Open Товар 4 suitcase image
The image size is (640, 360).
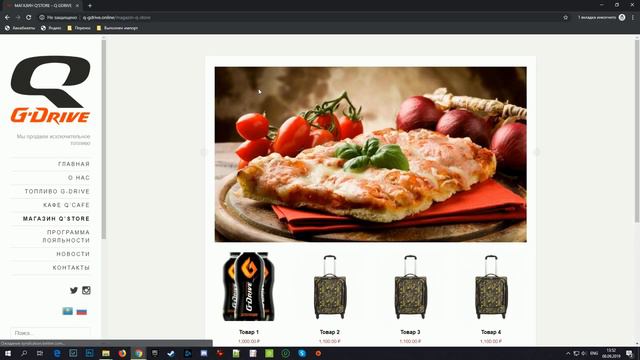tap(491, 287)
